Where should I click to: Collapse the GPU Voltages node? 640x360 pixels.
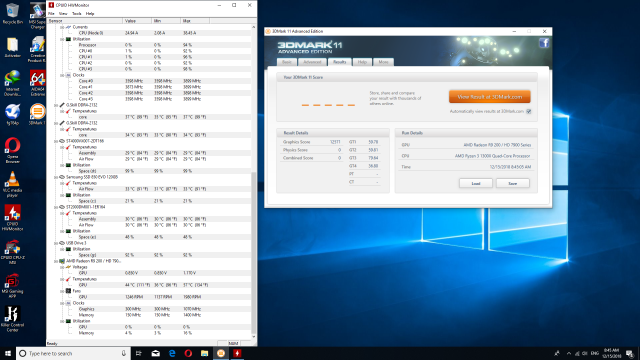(62, 267)
